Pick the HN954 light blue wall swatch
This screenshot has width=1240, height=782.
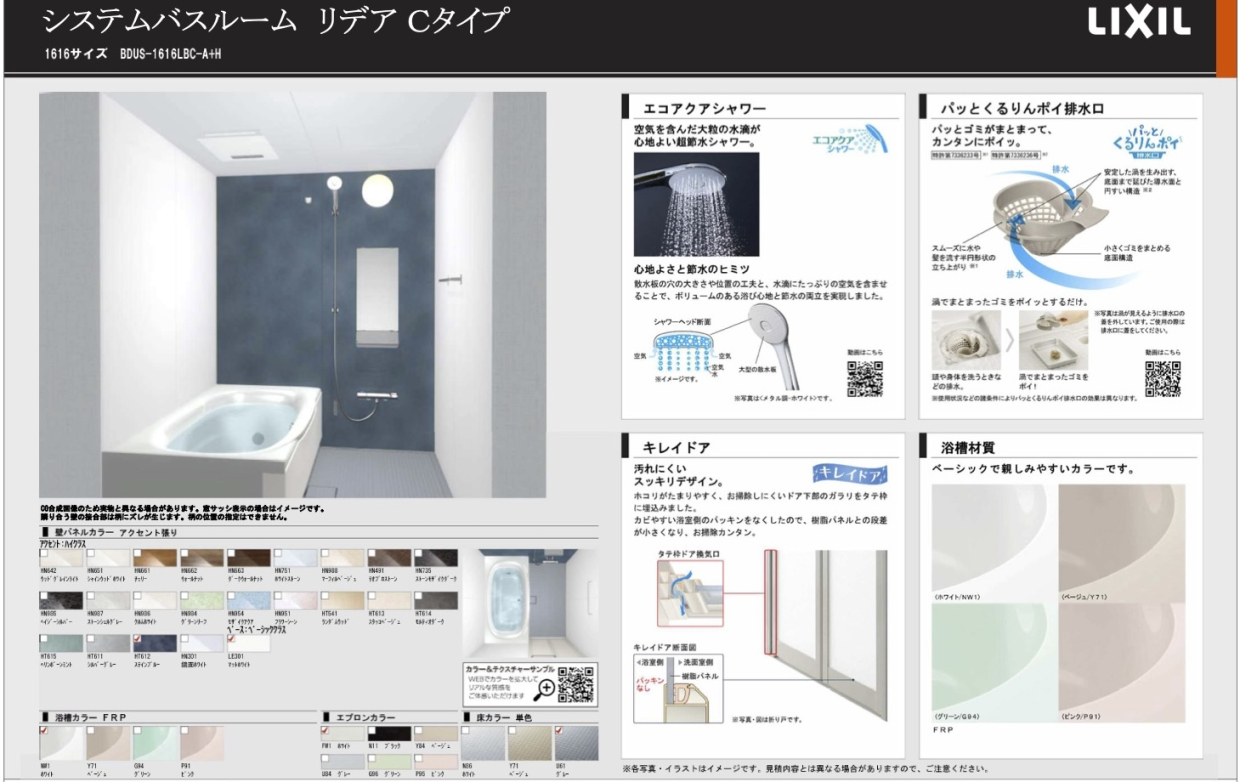click(x=248, y=601)
